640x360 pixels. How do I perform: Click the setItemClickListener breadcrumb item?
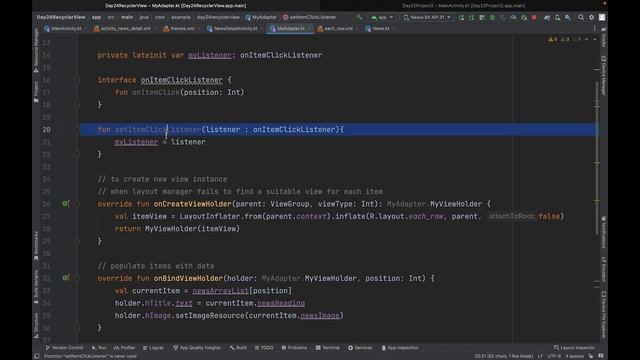click(x=310, y=18)
